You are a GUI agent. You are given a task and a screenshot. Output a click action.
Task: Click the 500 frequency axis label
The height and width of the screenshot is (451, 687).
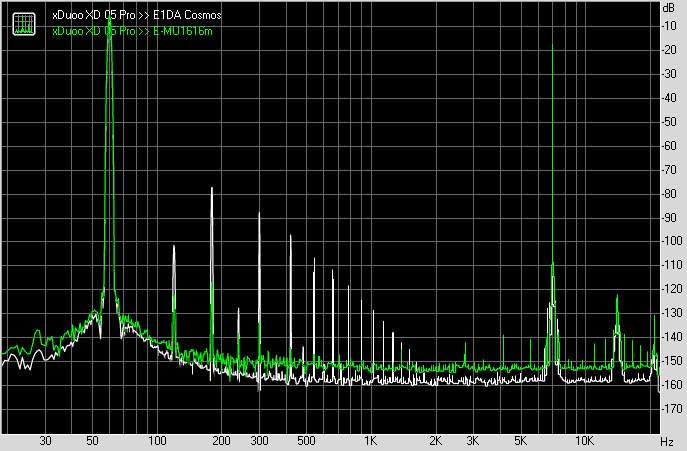click(x=306, y=441)
